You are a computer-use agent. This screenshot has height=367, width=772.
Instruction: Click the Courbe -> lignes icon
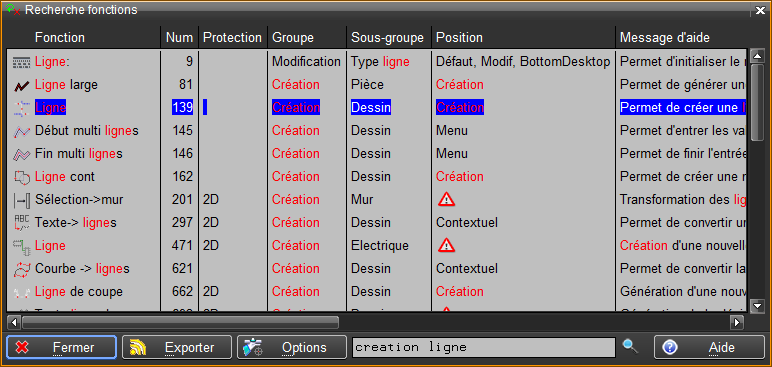[21, 269]
